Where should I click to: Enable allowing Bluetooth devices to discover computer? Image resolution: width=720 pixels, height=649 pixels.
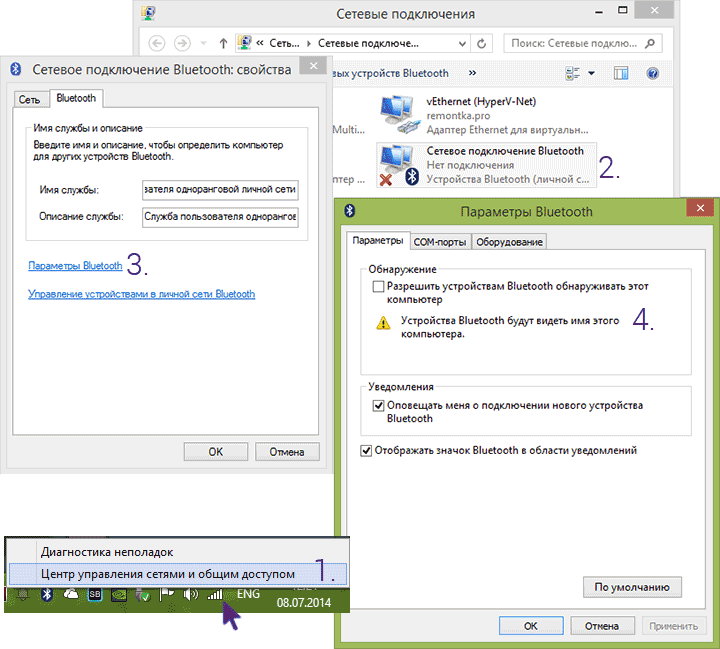pyautogui.click(x=378, y=286)
